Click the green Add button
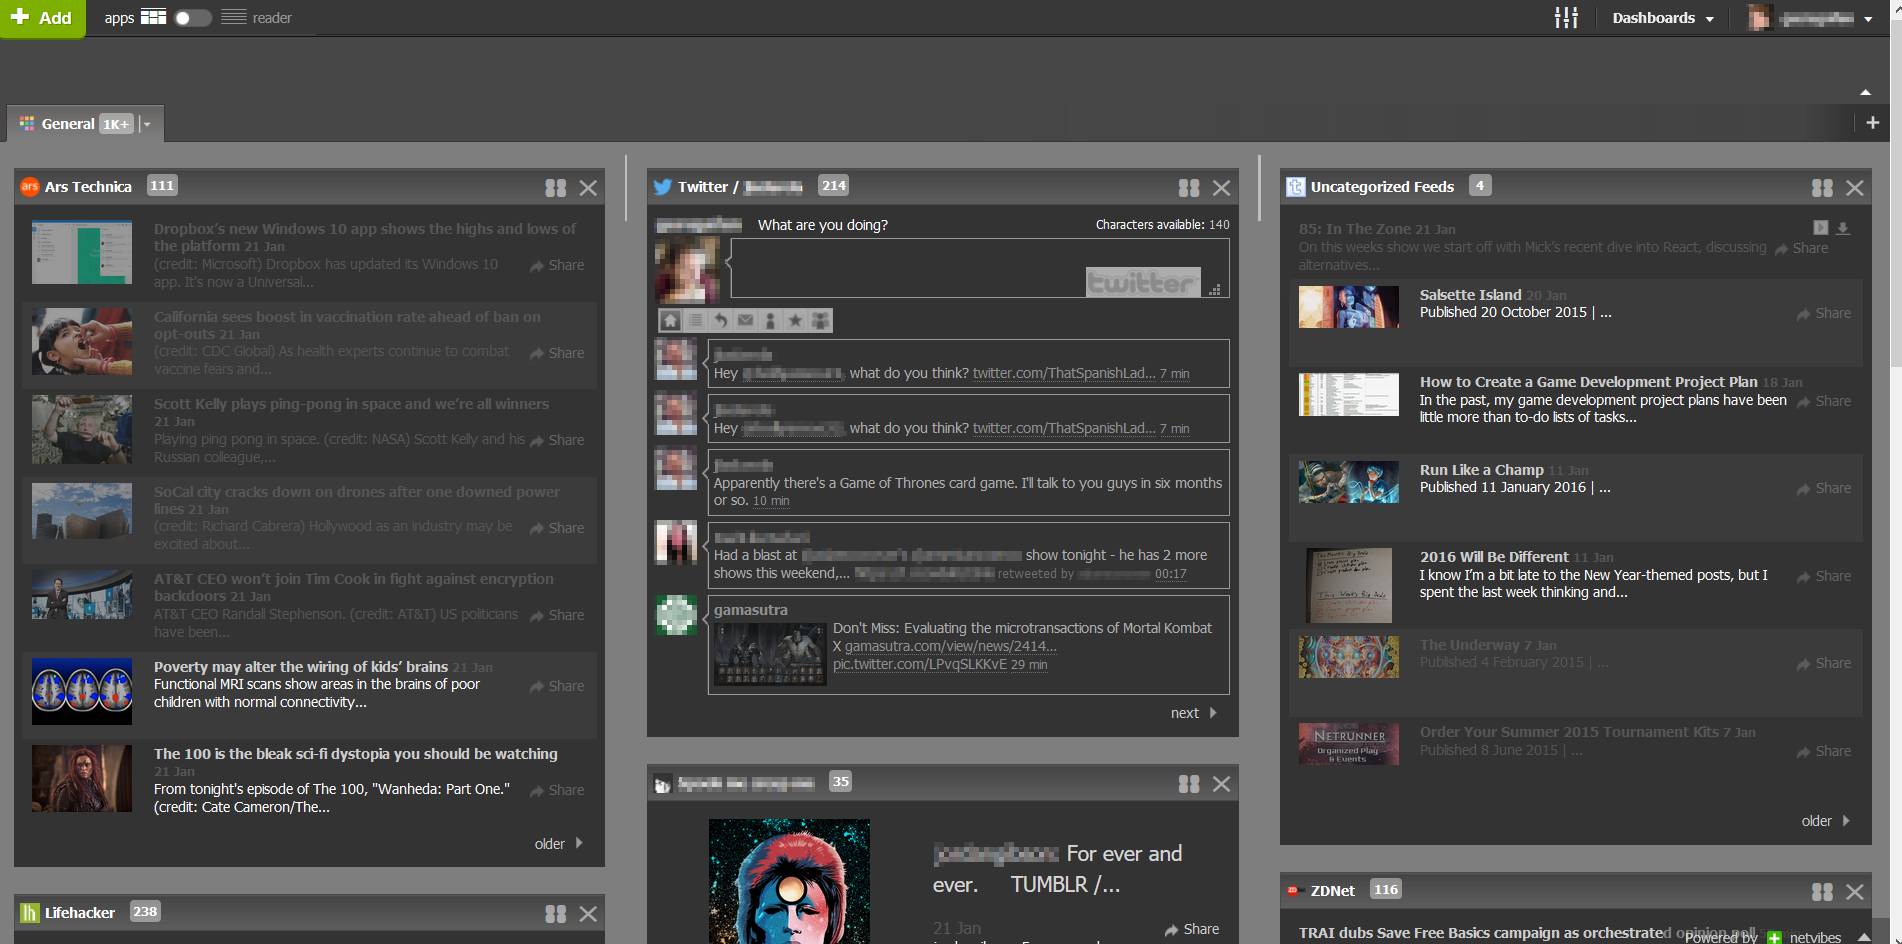Screen dimensions: 1902x944 click(44, 17)
